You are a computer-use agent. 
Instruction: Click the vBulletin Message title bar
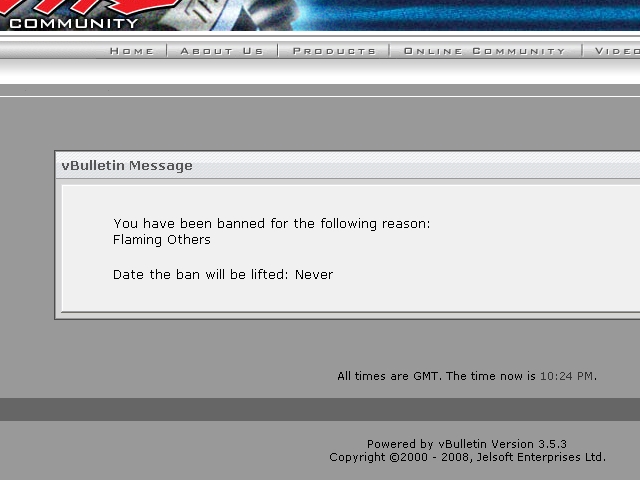(348, 165)
